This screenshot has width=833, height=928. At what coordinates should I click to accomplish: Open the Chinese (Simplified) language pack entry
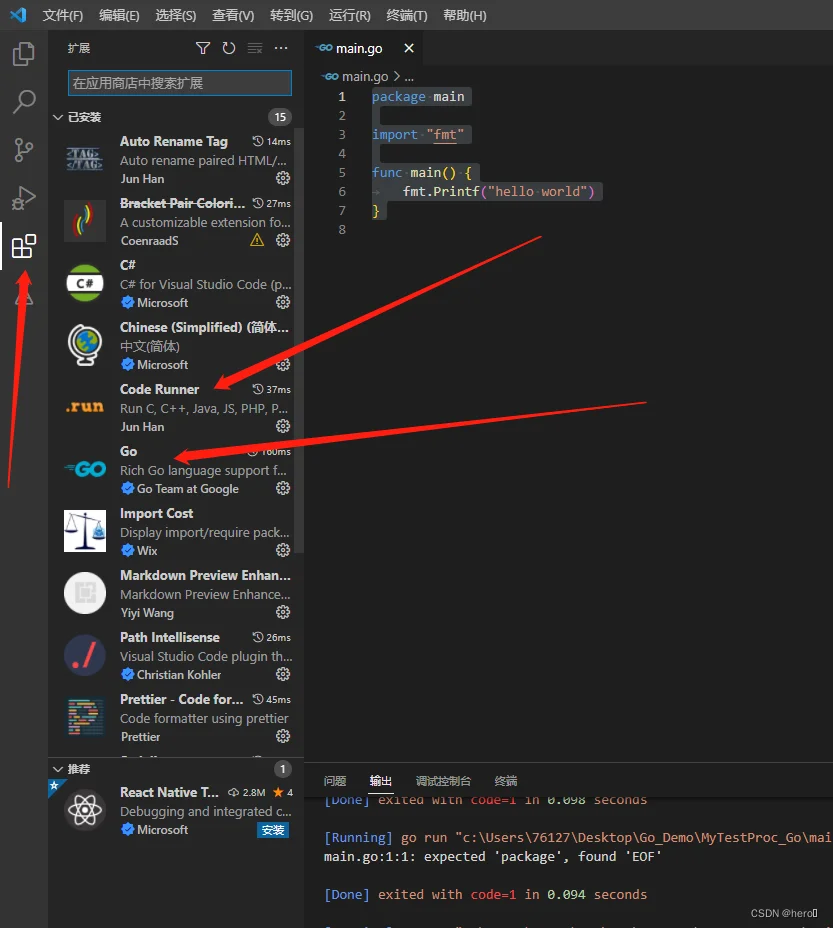point(176,346)
